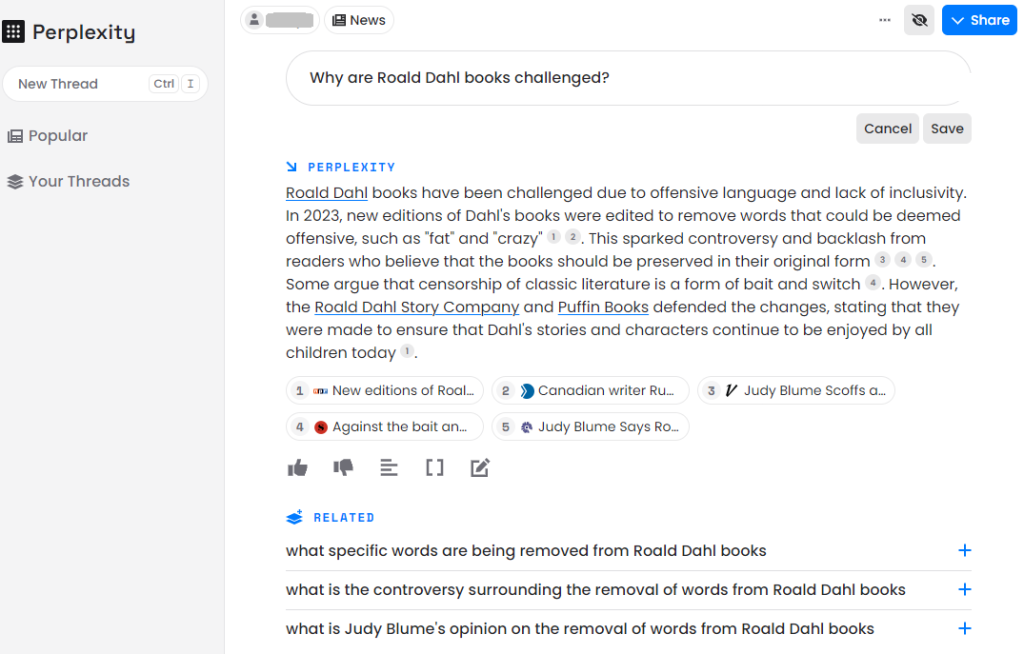The width and height of the screenshot is (1024, 654).
Task: Select the News tag chip
Action: (358, 20)
